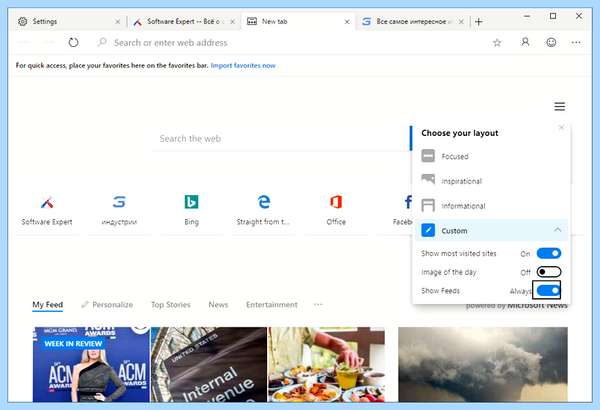
Task: Collapse the Custom layout chevron
Action: click(558, 230)
